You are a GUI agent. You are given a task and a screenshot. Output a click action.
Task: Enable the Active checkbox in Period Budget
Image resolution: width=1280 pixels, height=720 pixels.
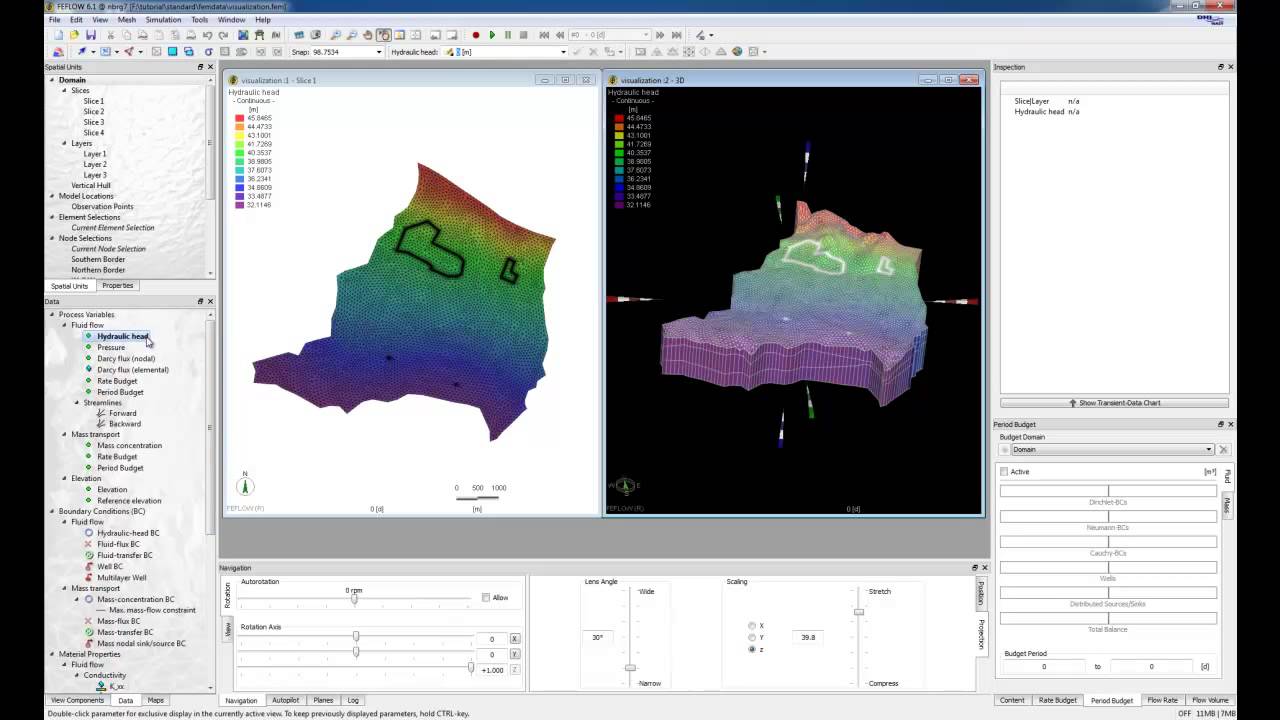[1004, 472]
